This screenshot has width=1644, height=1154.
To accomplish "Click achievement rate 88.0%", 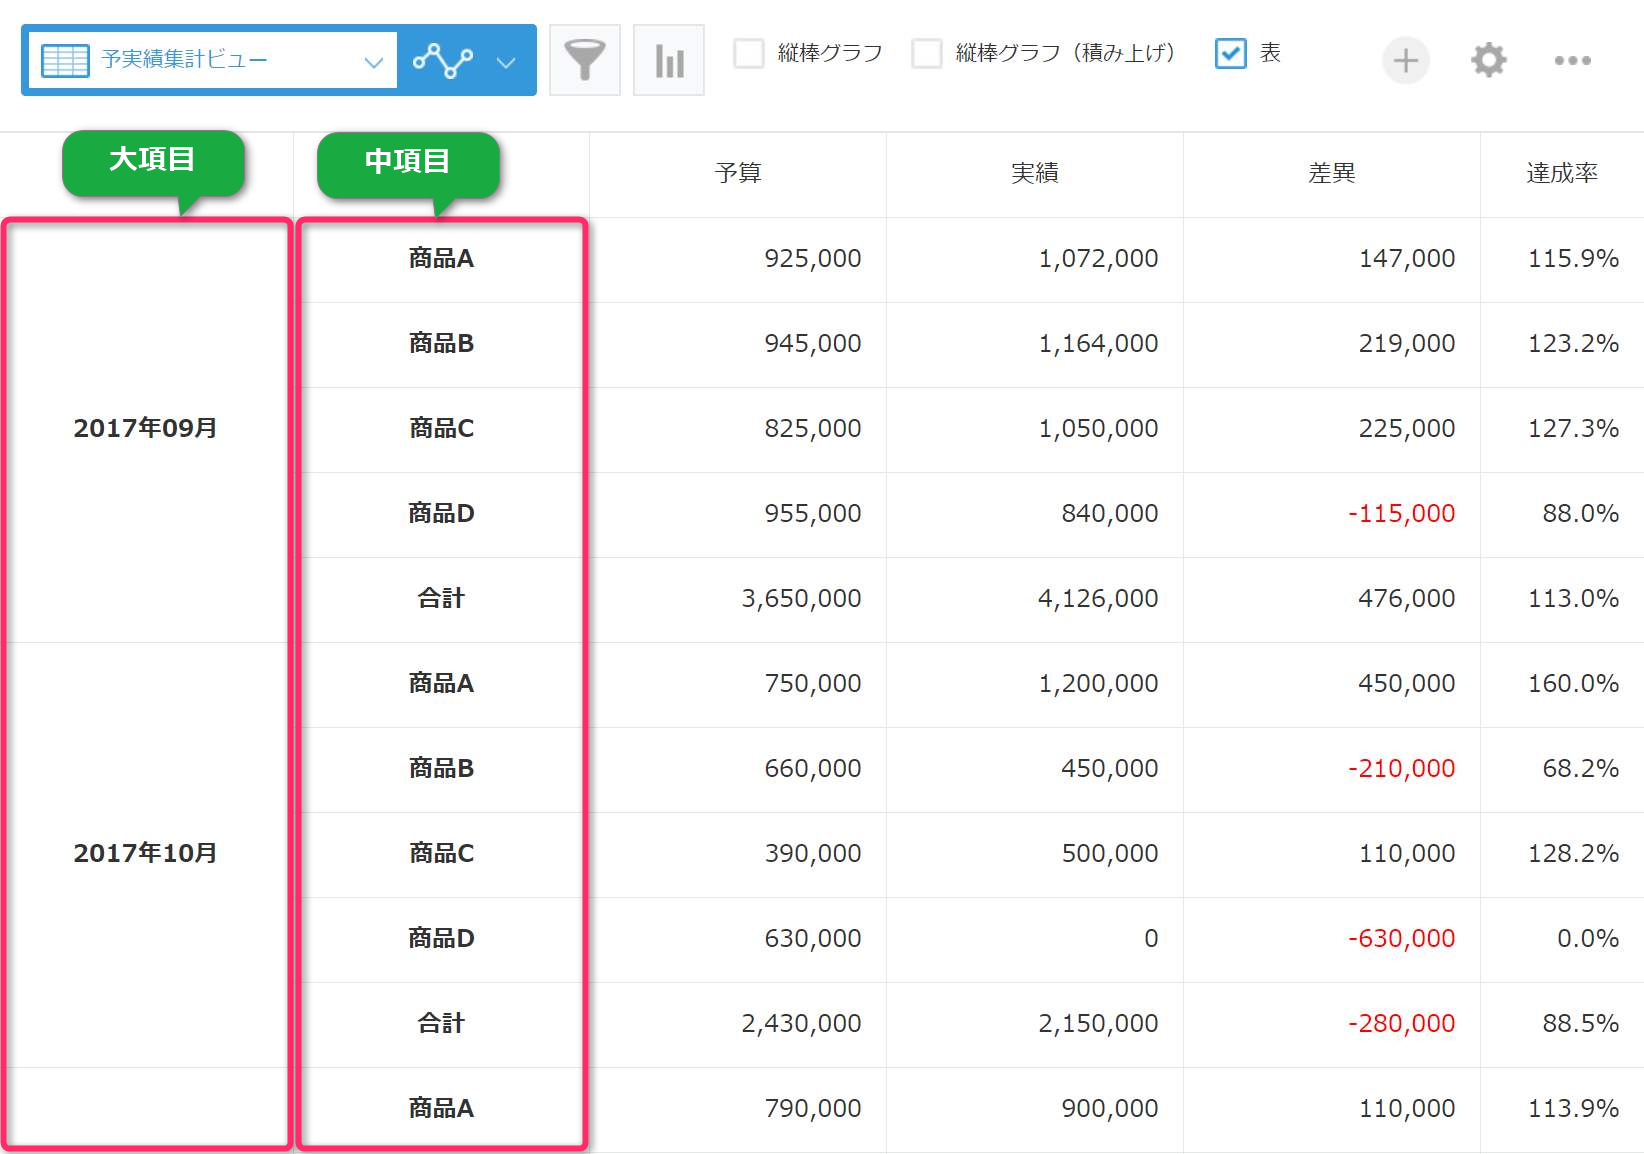I will pyautogui.click(x=1580, y=514).
